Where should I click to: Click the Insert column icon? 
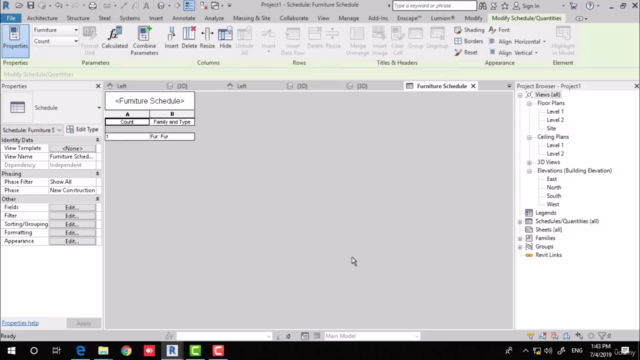coord(171,38)
